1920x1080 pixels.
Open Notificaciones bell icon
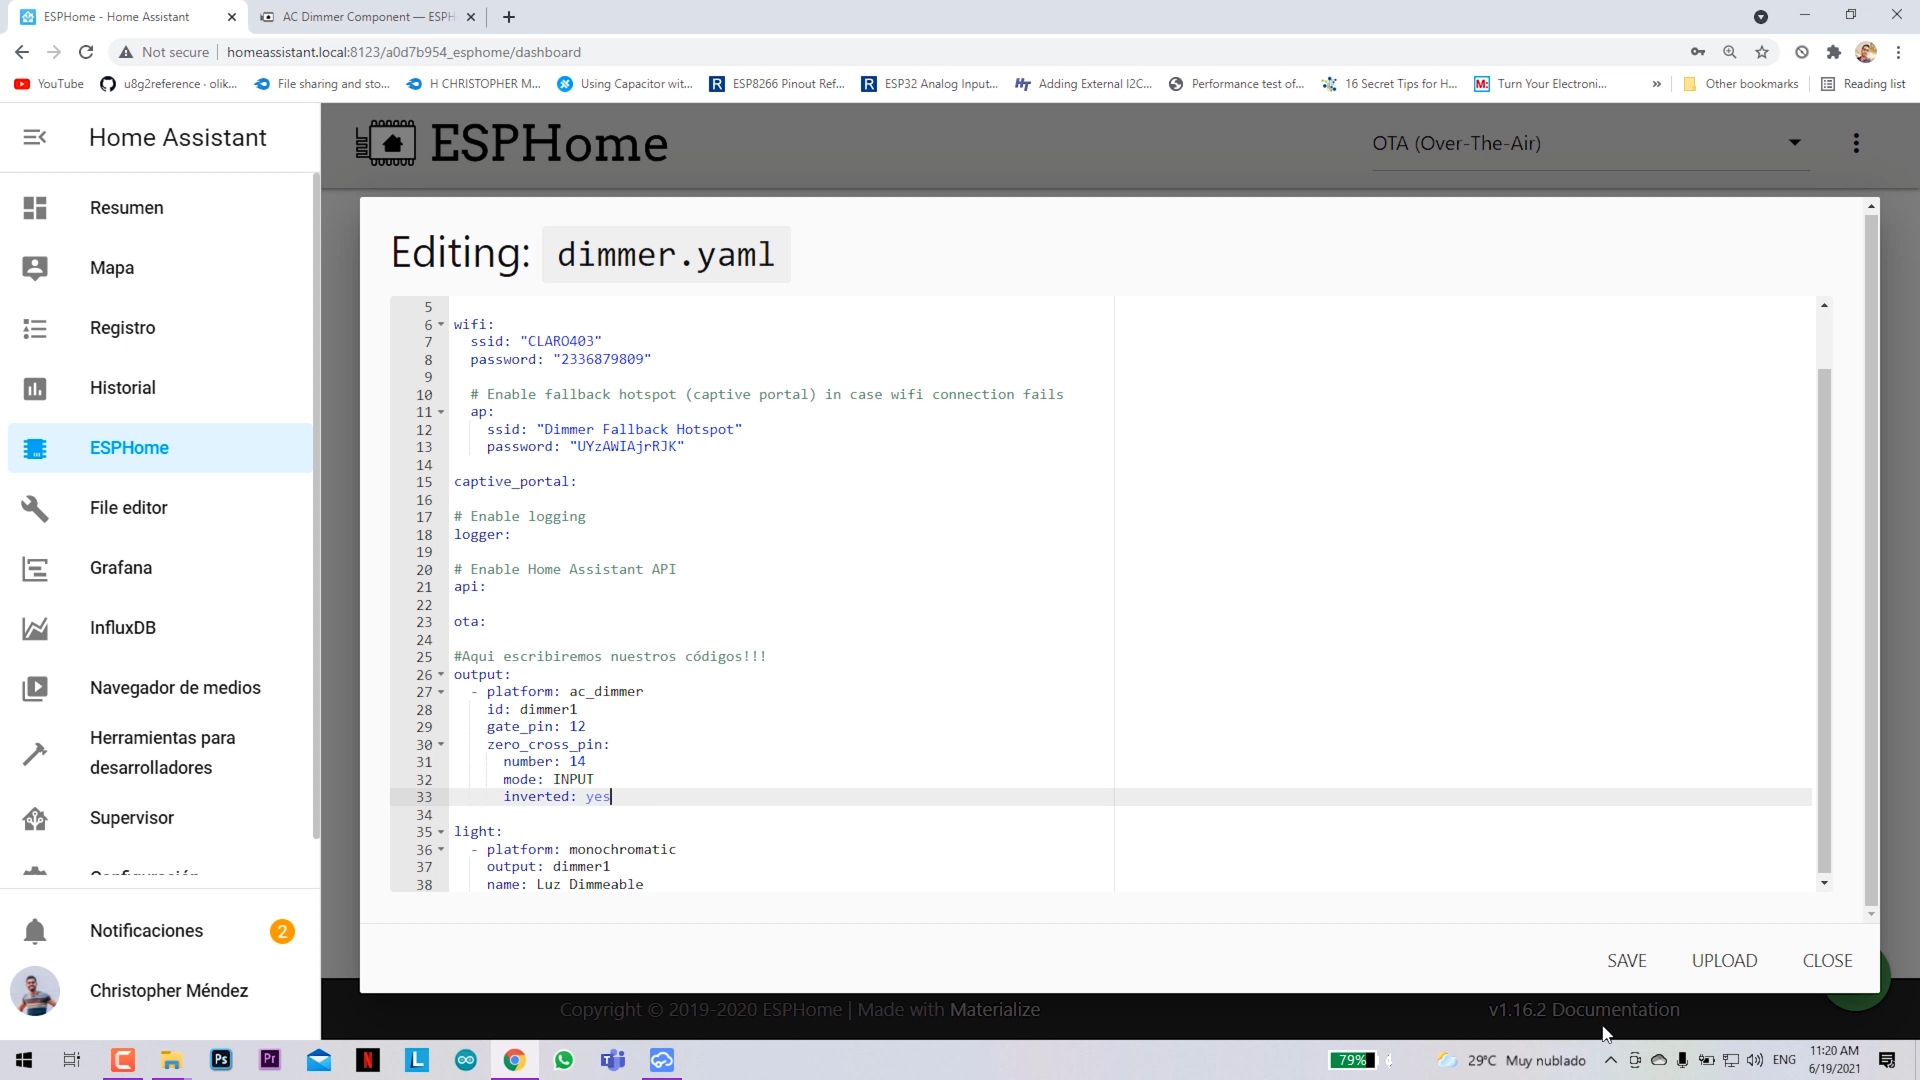click(x=35, y=931)
